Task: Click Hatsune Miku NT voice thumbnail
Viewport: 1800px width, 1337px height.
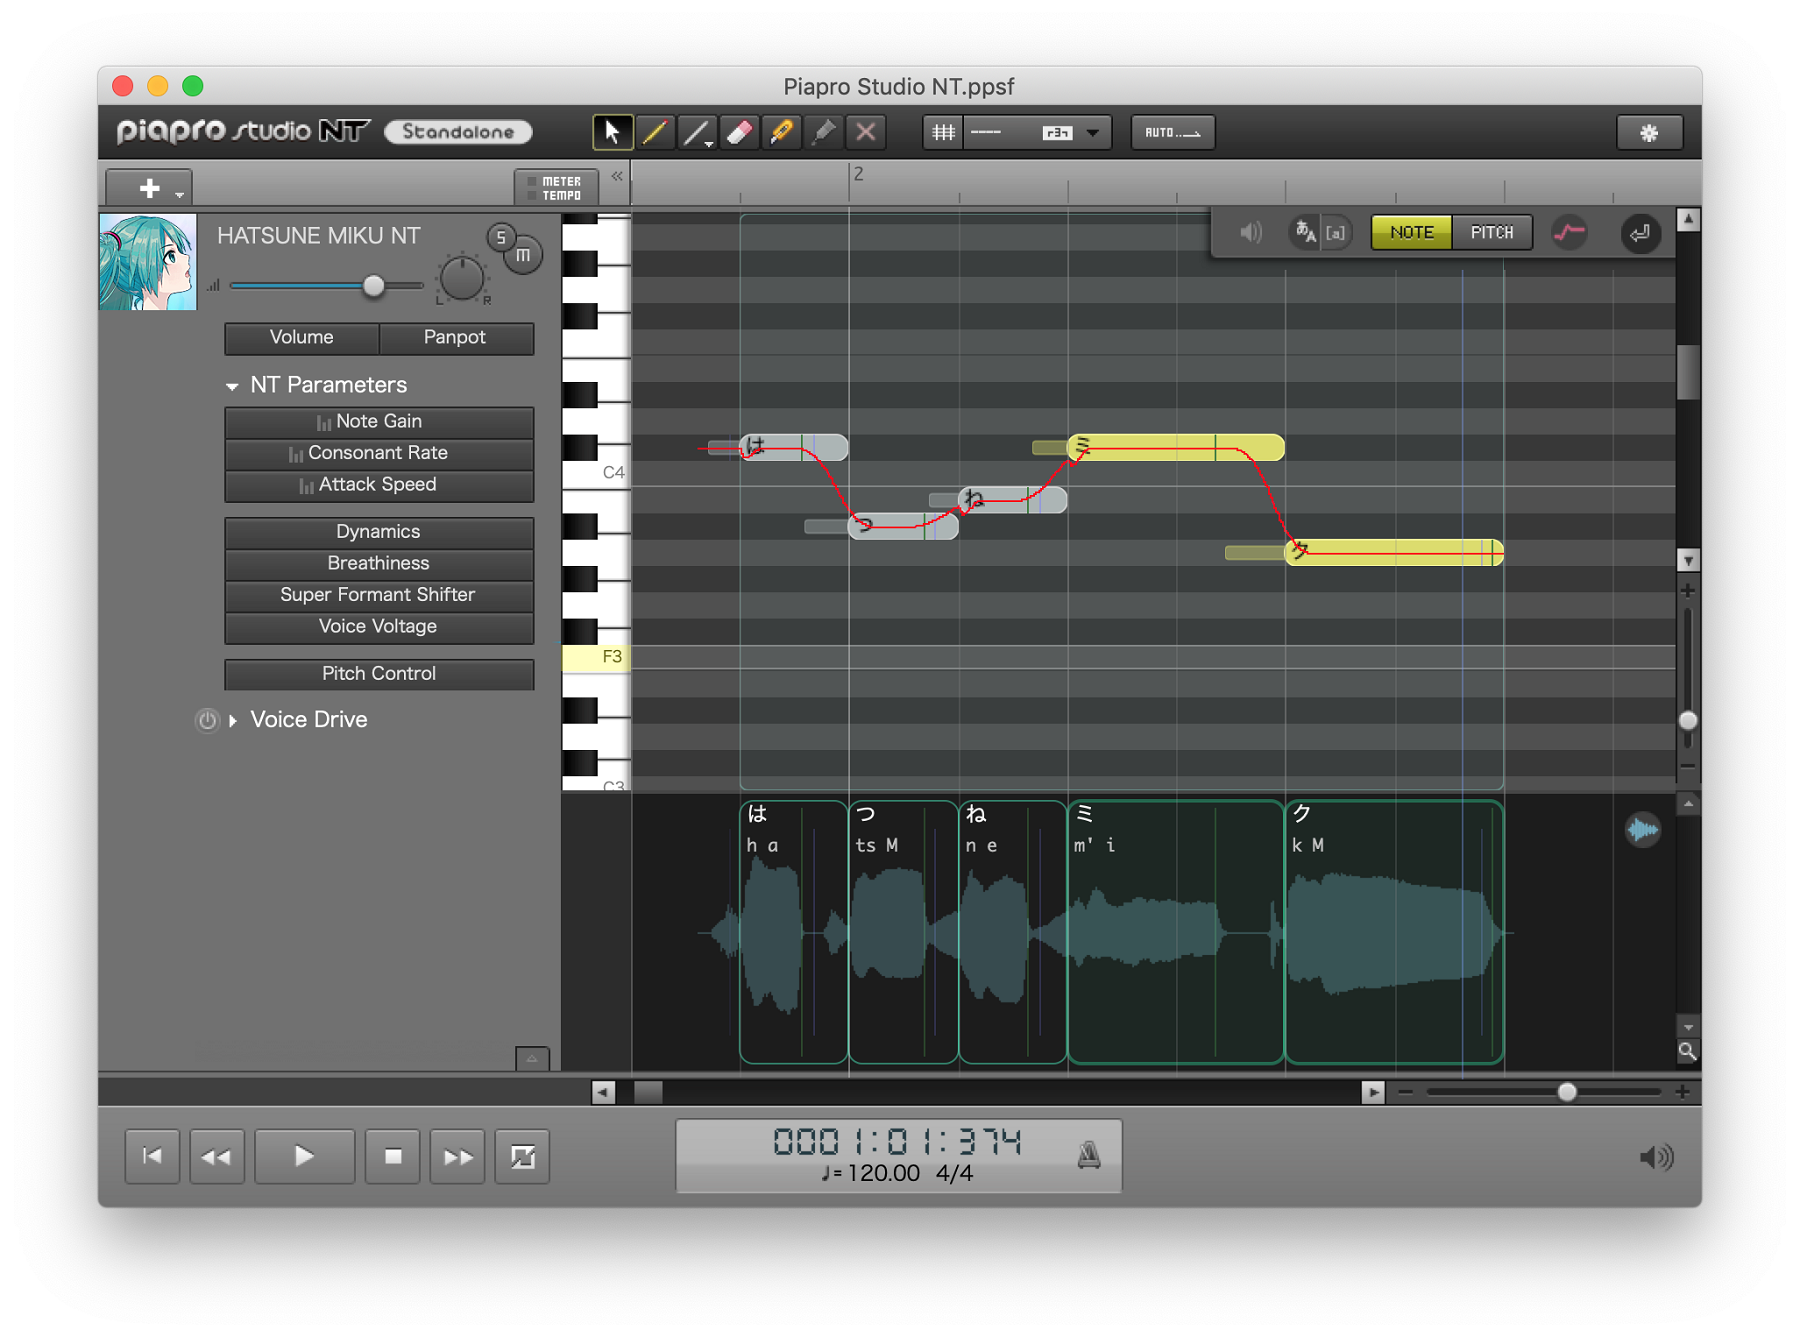Action: (148, 262)
